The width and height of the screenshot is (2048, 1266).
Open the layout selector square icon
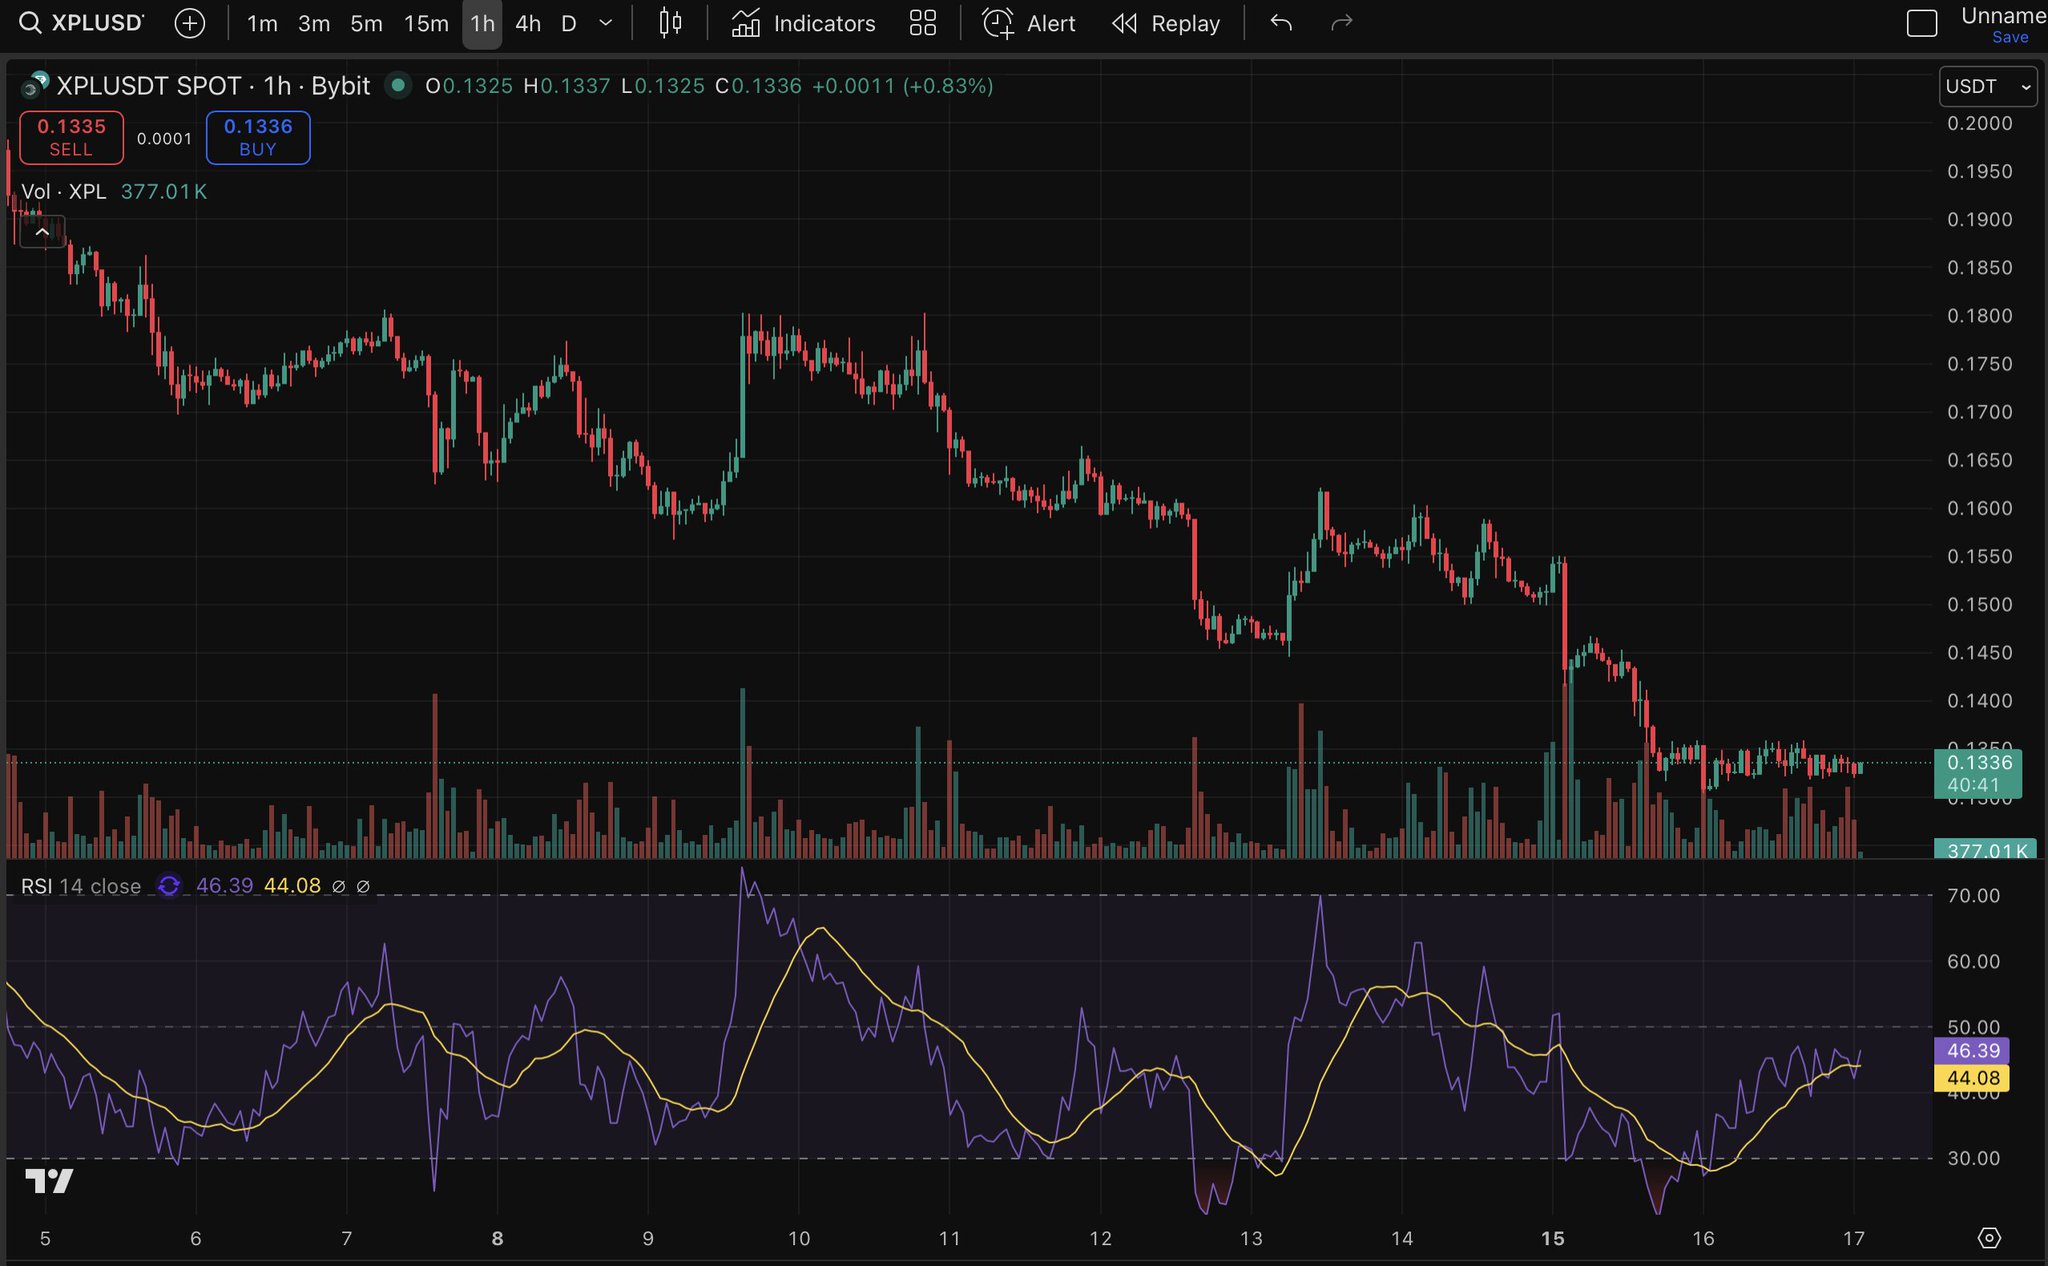click(1921, 23)
